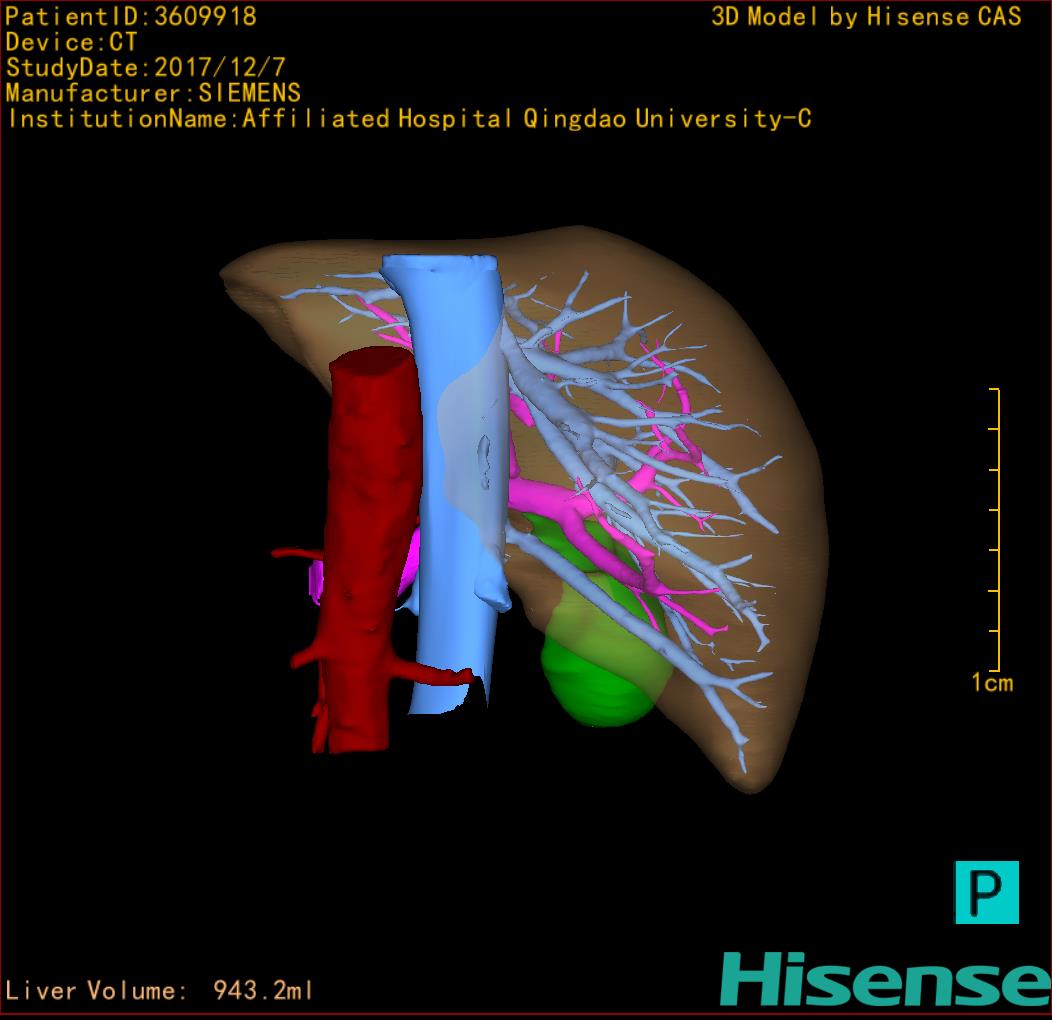Click the cyan P orientation marker
Screen dimensions: 1052x1020
coord(986,892)
